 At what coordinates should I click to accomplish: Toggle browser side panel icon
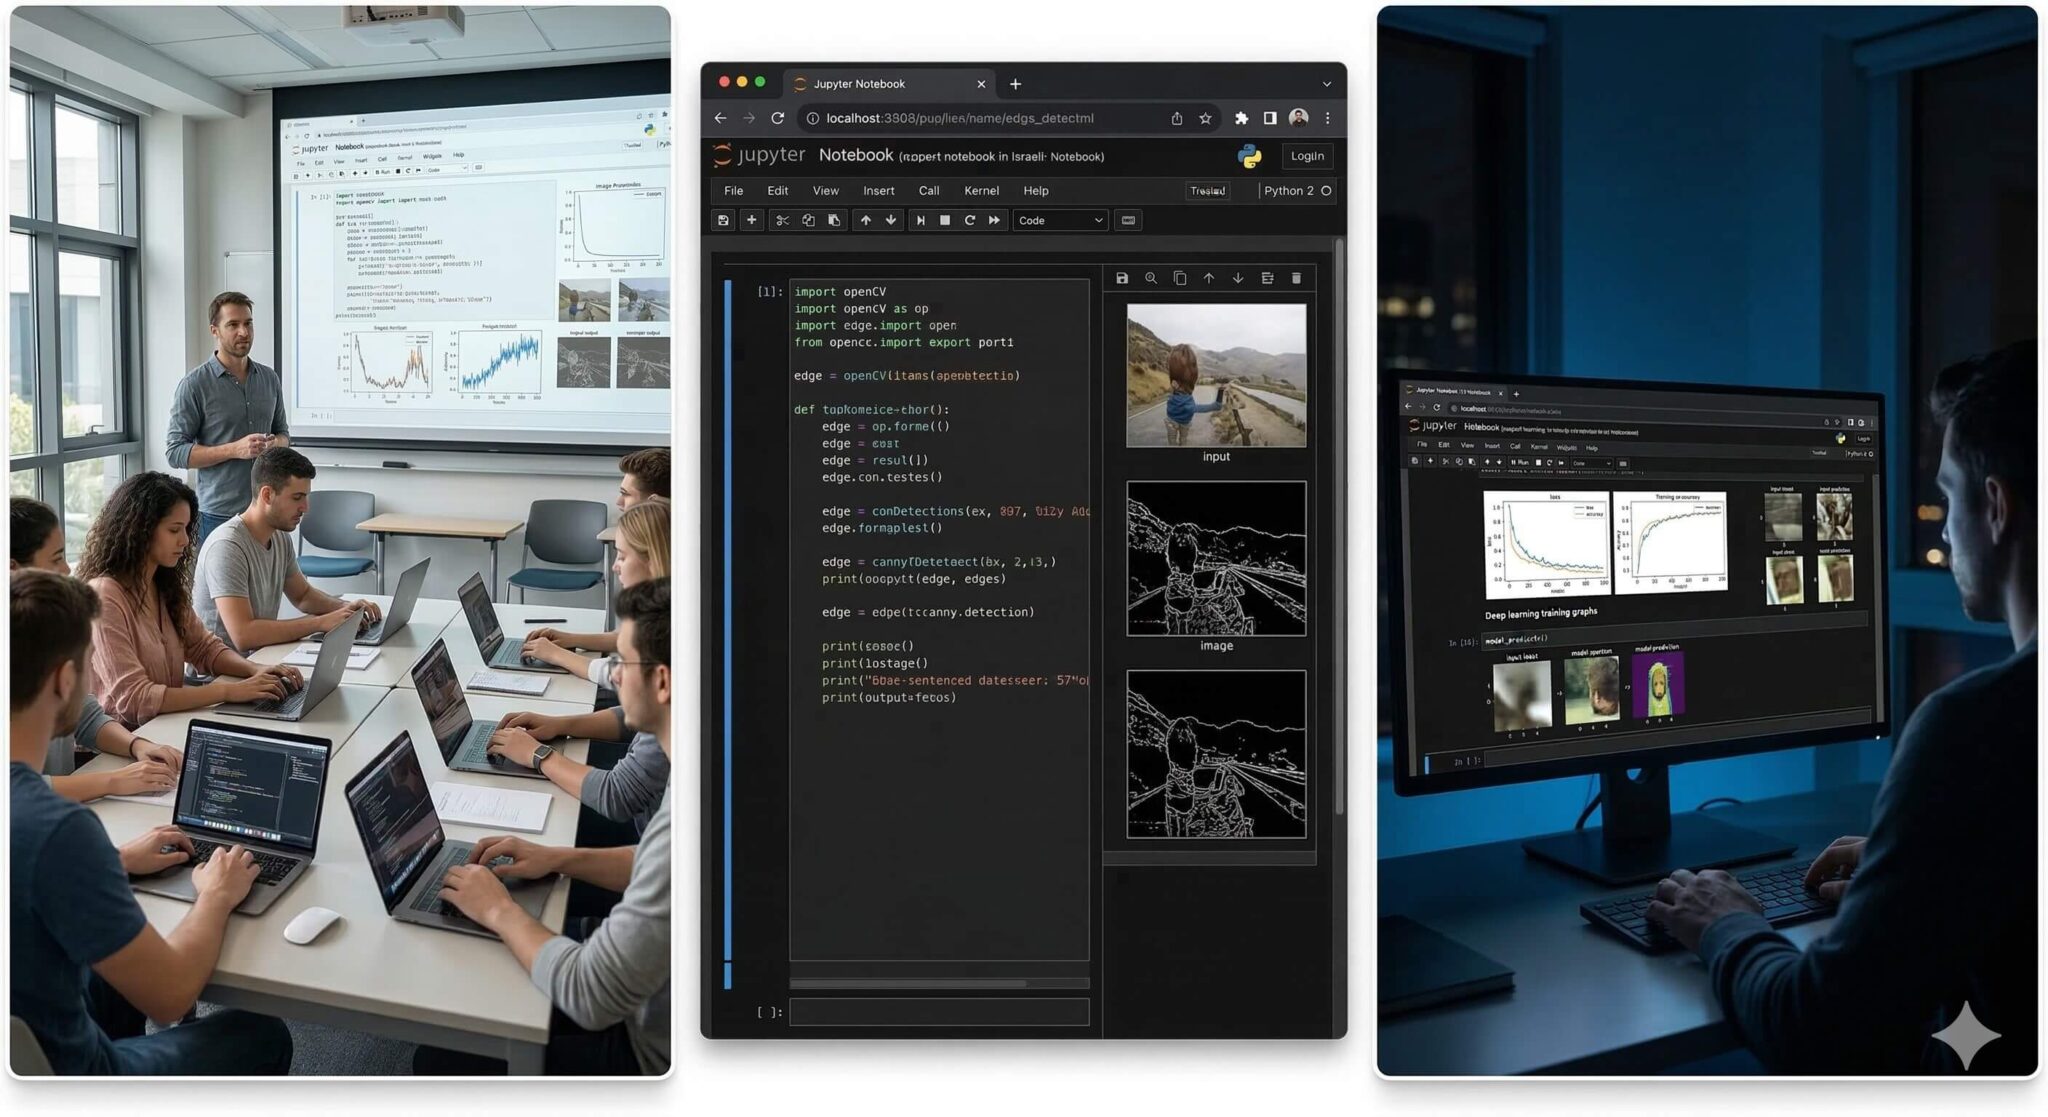(x=1269, y=118)
